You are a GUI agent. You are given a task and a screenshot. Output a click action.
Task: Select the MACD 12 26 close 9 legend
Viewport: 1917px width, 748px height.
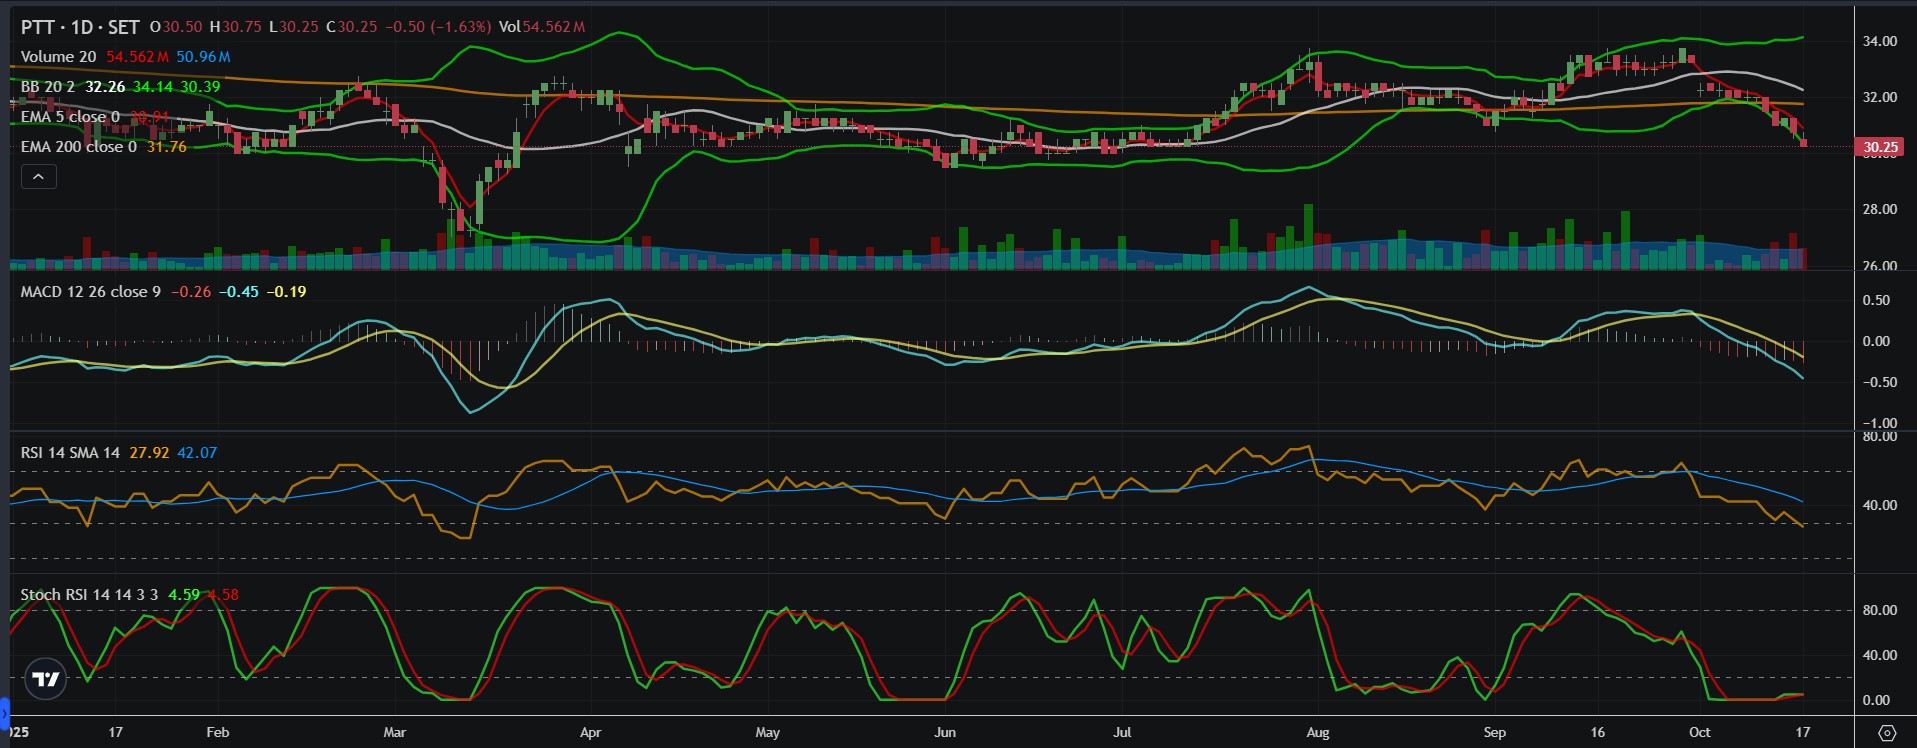[x=91, y=292]
